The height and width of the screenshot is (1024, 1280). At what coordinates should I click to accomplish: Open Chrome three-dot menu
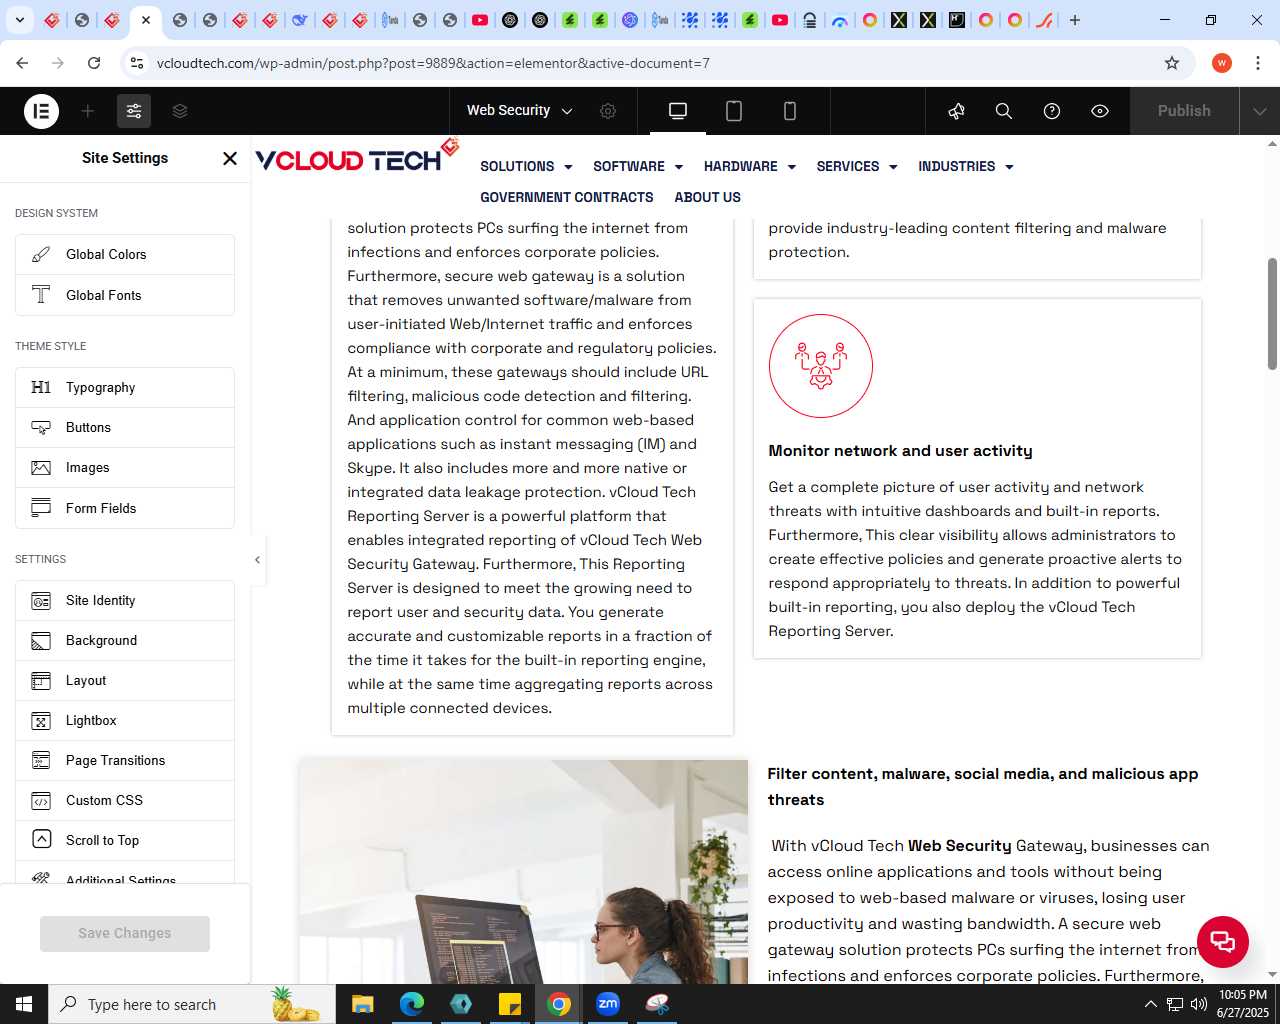[1257, 63]
